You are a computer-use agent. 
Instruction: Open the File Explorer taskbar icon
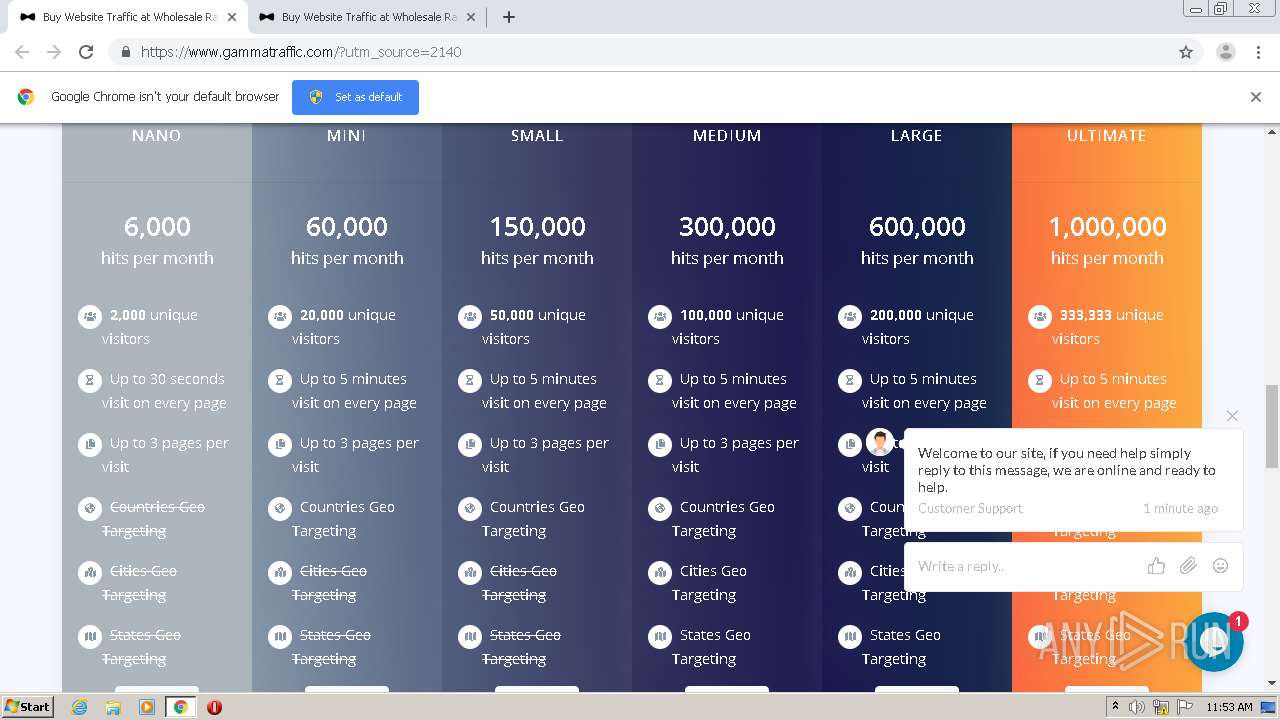(113, 707)
